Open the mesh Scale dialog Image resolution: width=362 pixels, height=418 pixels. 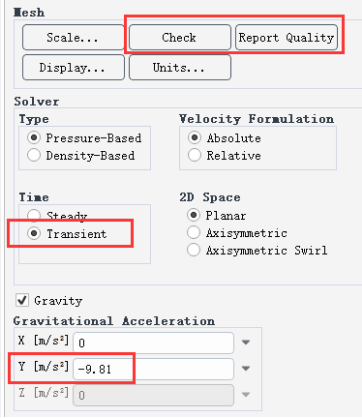pyautogui.click(x=73, y=37)
